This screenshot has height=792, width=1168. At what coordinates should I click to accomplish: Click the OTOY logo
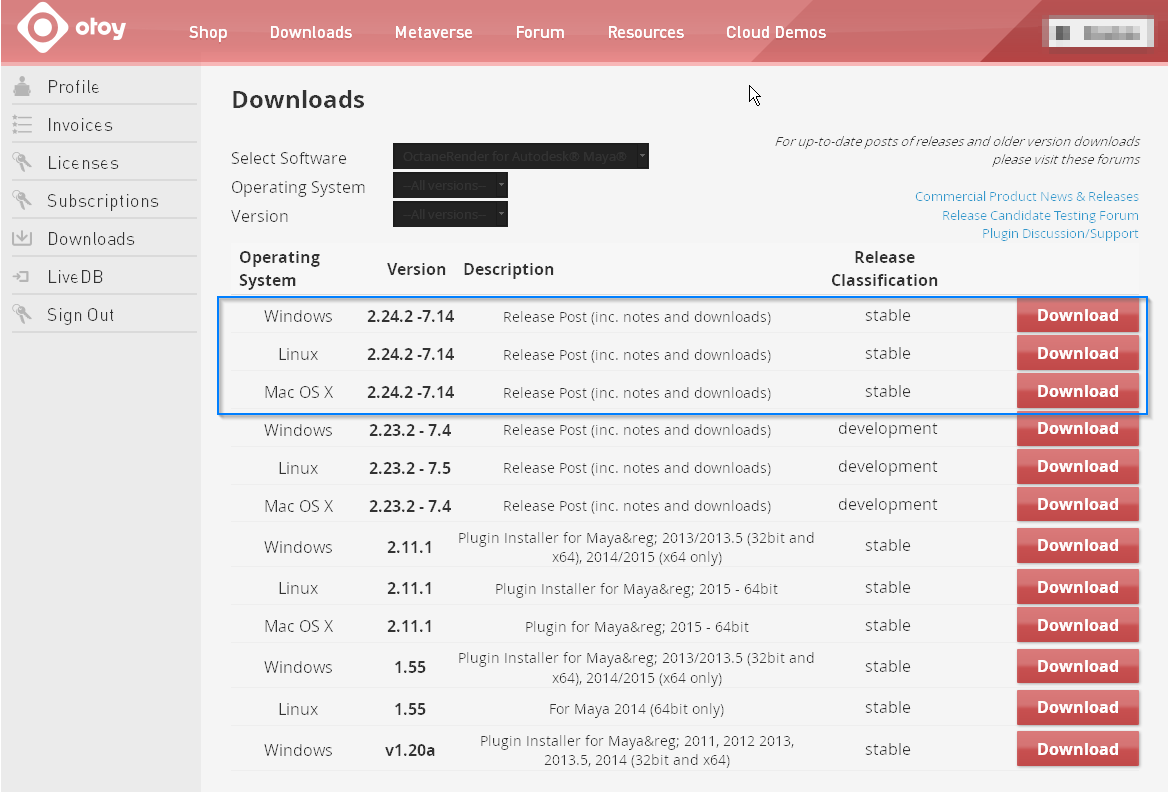72,28
